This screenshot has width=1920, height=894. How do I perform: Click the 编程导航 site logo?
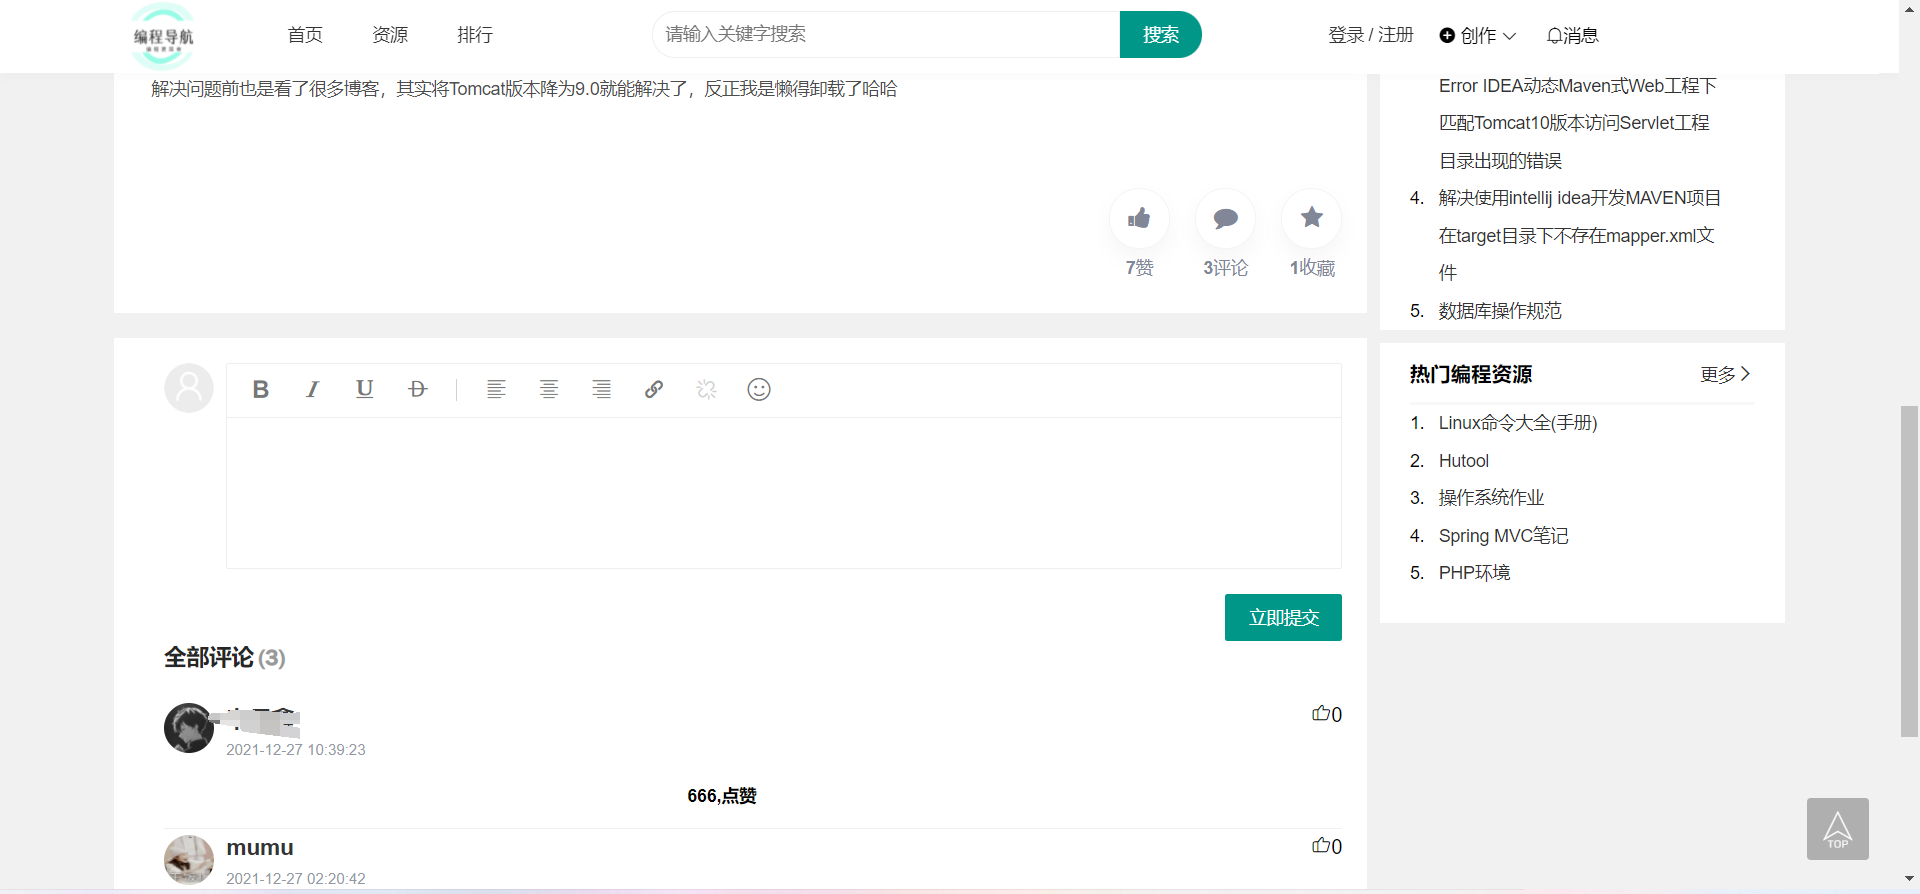[163, 36]
